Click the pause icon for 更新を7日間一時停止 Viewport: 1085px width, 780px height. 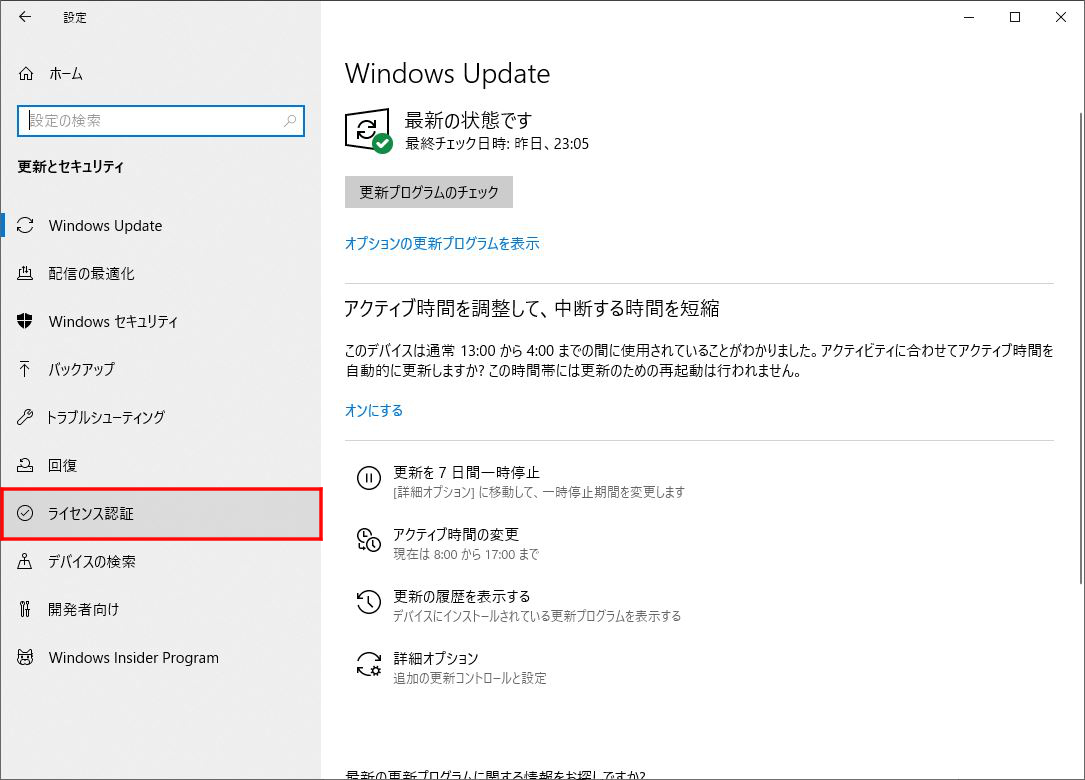(x=369, y=478)
